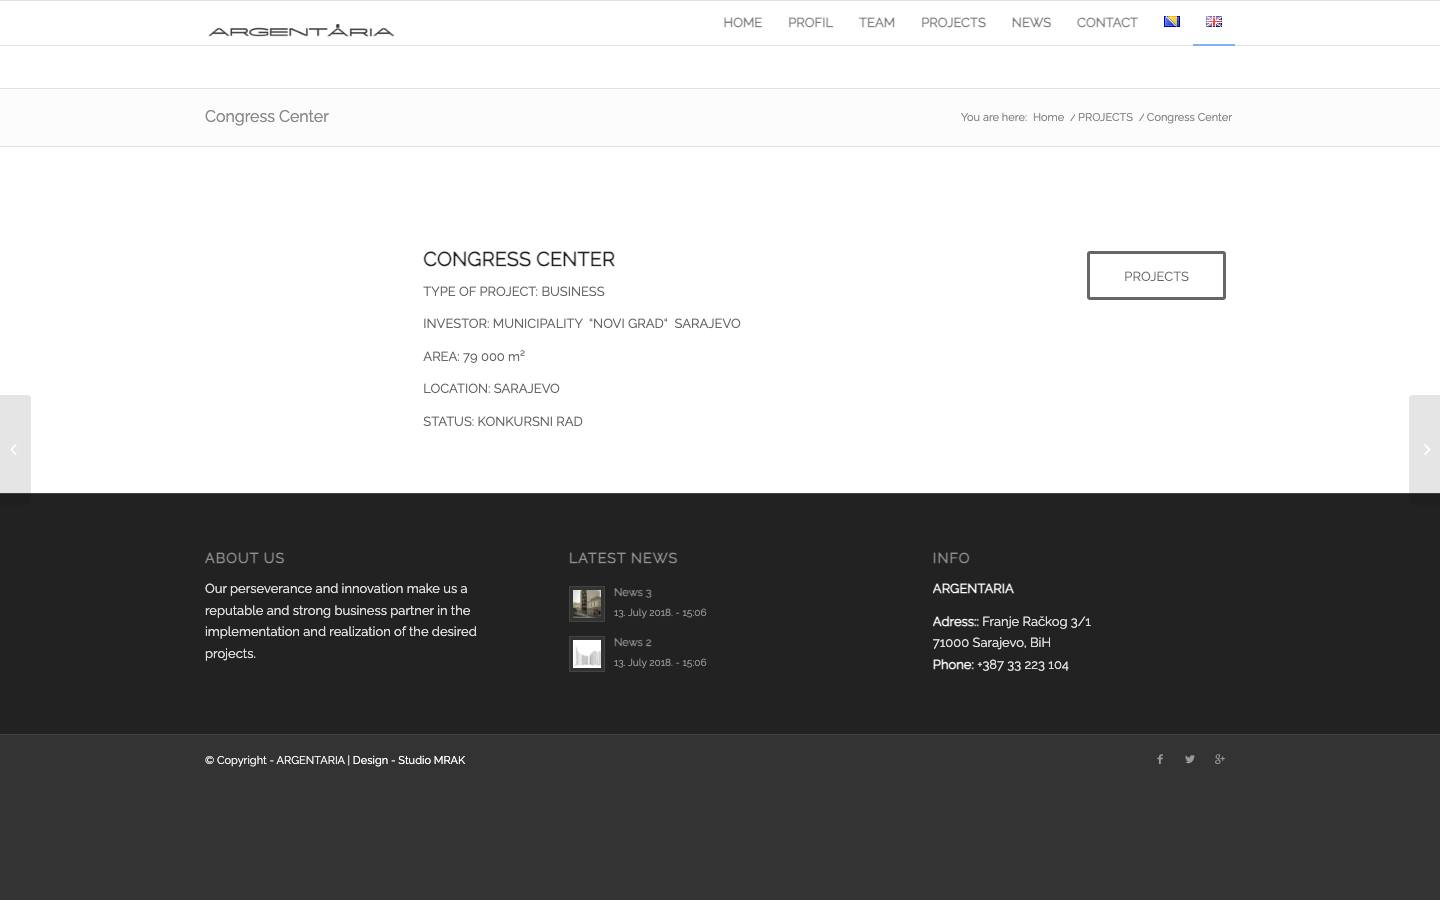Open the TEAM menu item
Viewport: 1440px width, 900px height.
point(877,22)
